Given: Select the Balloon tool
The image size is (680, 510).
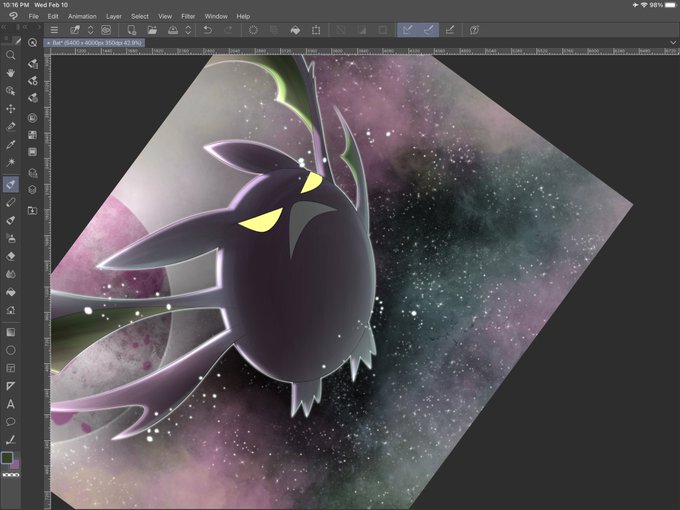Looking at the screenshot, I should [x=10, y=422].
